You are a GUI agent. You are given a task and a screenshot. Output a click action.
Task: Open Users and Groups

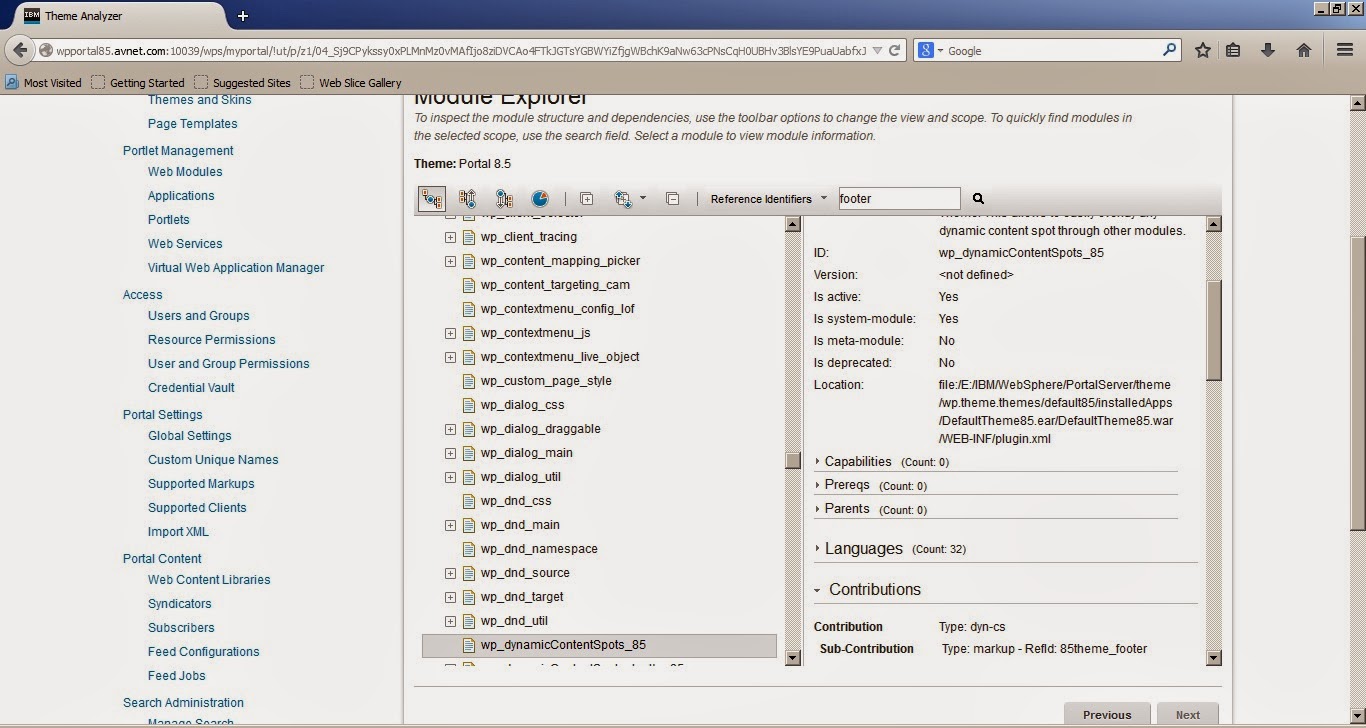[199, 316]
